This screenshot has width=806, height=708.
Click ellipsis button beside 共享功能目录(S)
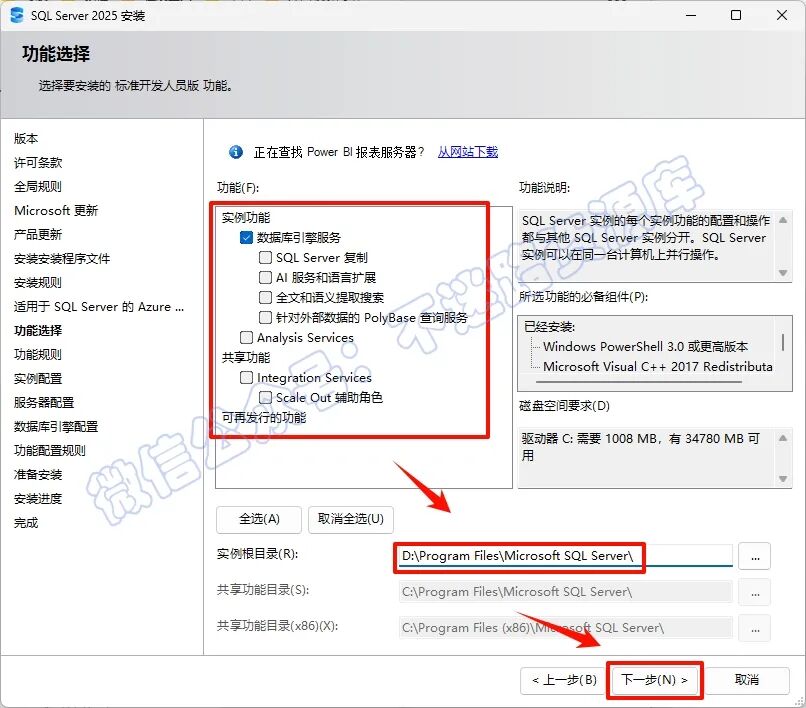coord(755,592)
